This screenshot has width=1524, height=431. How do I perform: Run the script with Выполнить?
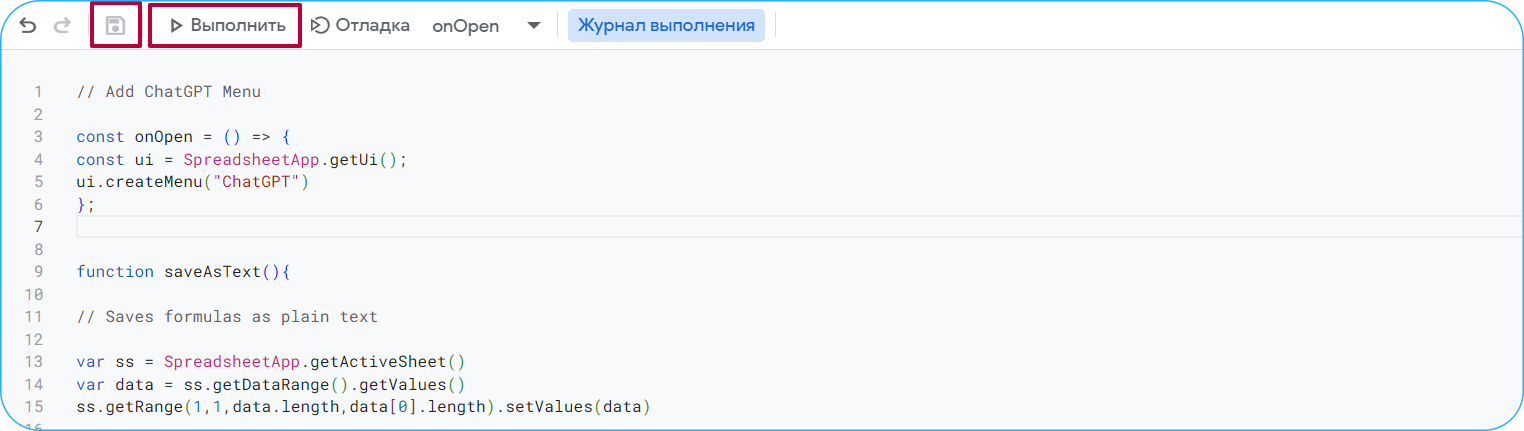[226, 26]
